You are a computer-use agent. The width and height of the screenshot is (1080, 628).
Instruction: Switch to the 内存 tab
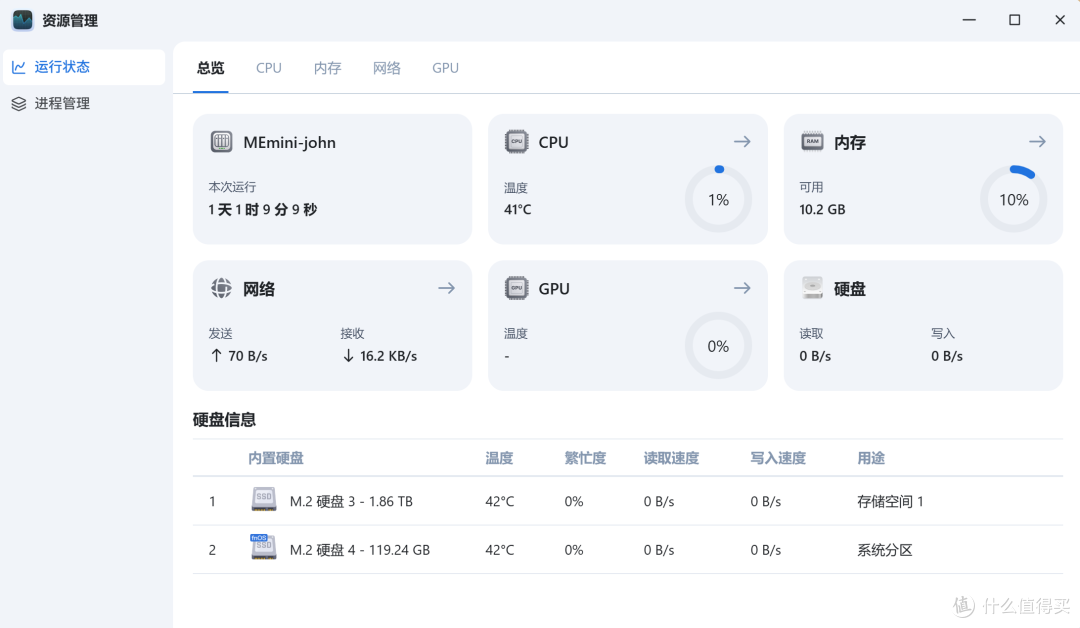click(328, 68)
